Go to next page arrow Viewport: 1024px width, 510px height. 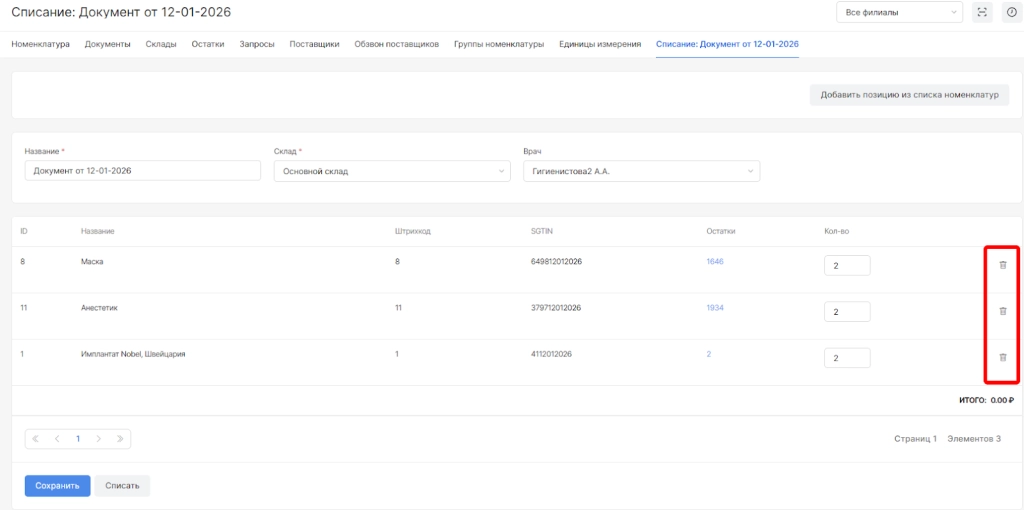pos(98,439)
